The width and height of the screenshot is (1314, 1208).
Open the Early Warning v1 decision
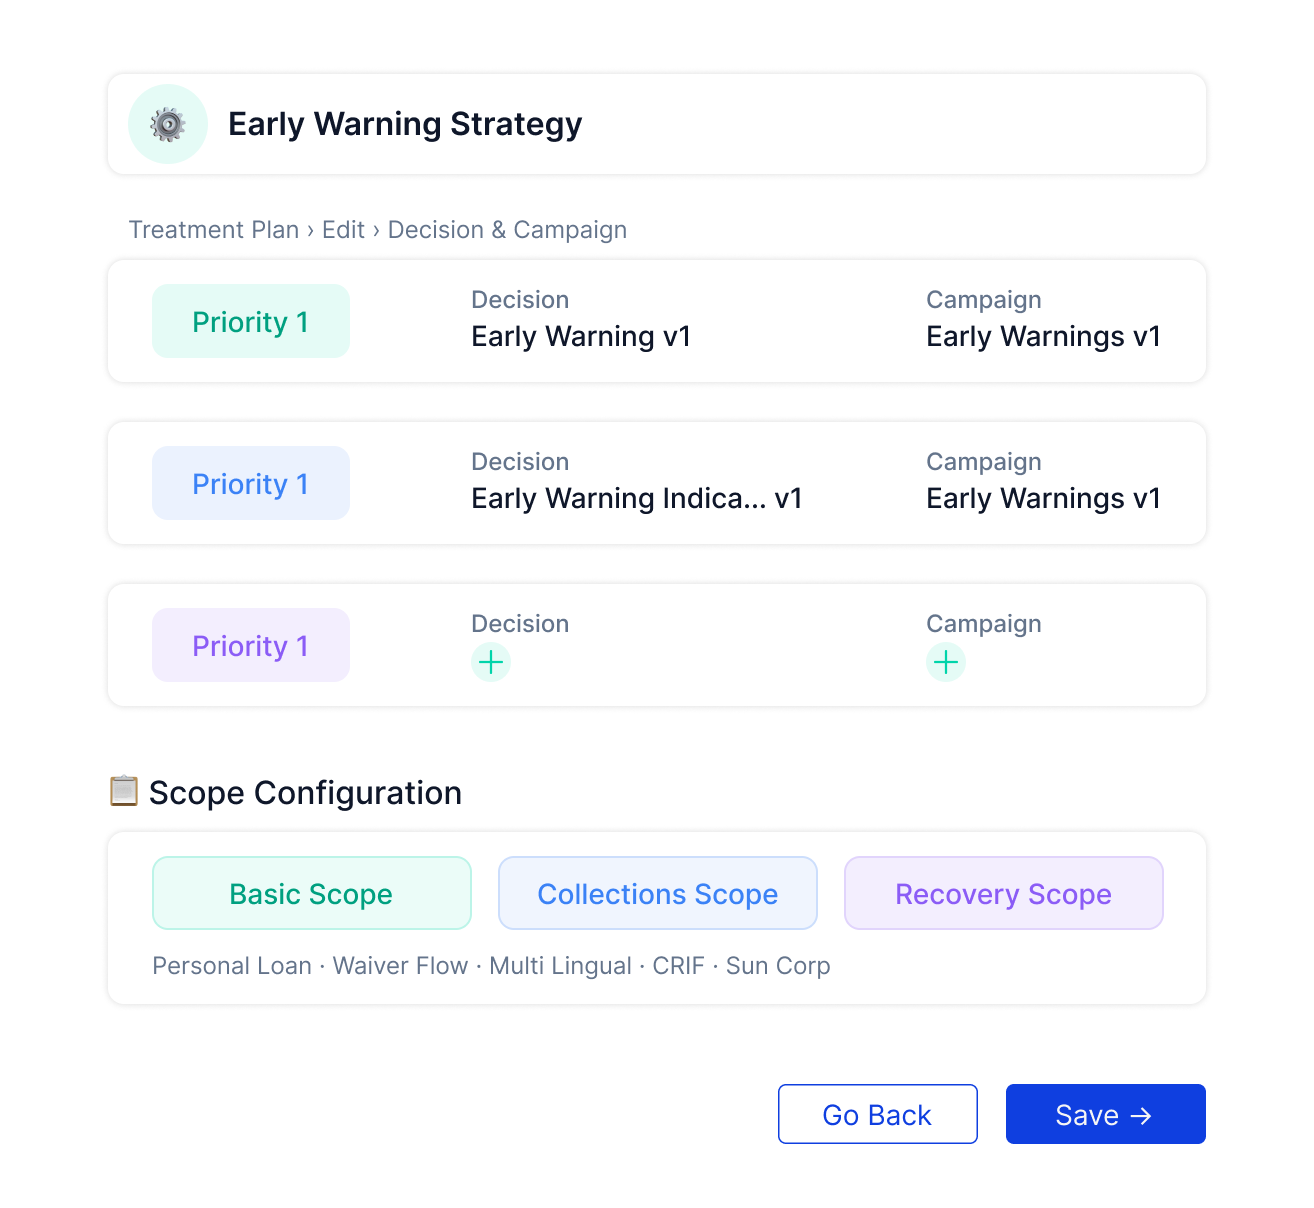coord(581,337)
